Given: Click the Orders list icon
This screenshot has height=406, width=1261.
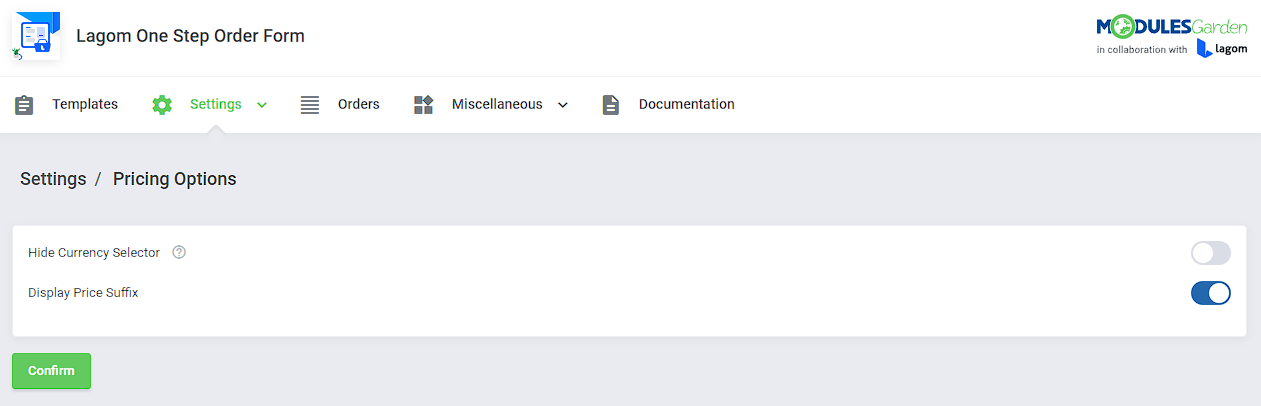Looking at the screenshot, I should pos(310,104).
